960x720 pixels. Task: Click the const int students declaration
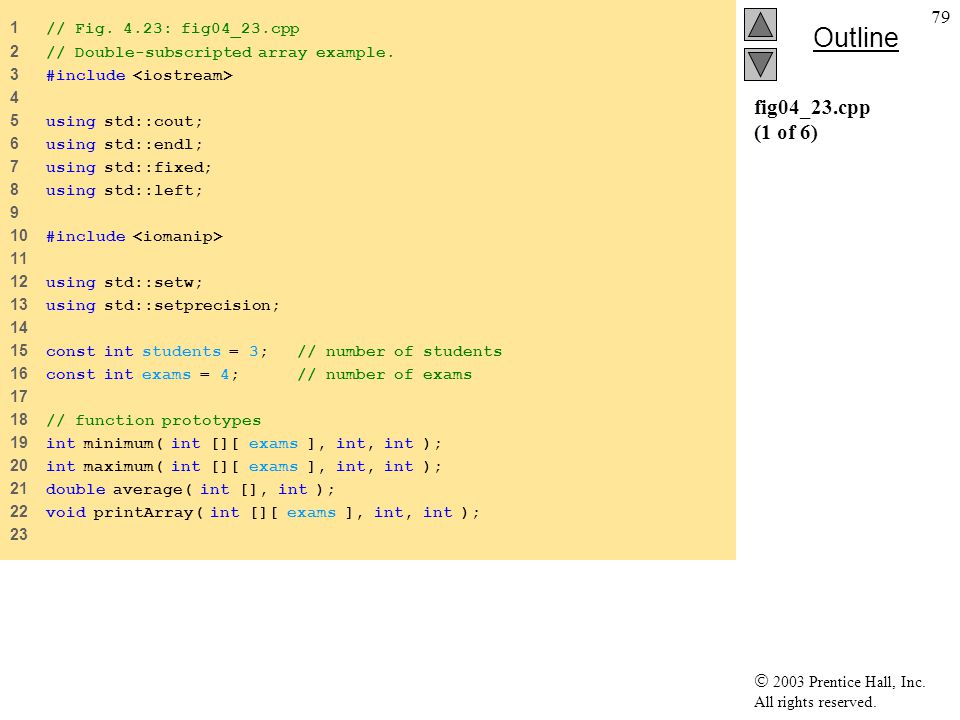157,351
